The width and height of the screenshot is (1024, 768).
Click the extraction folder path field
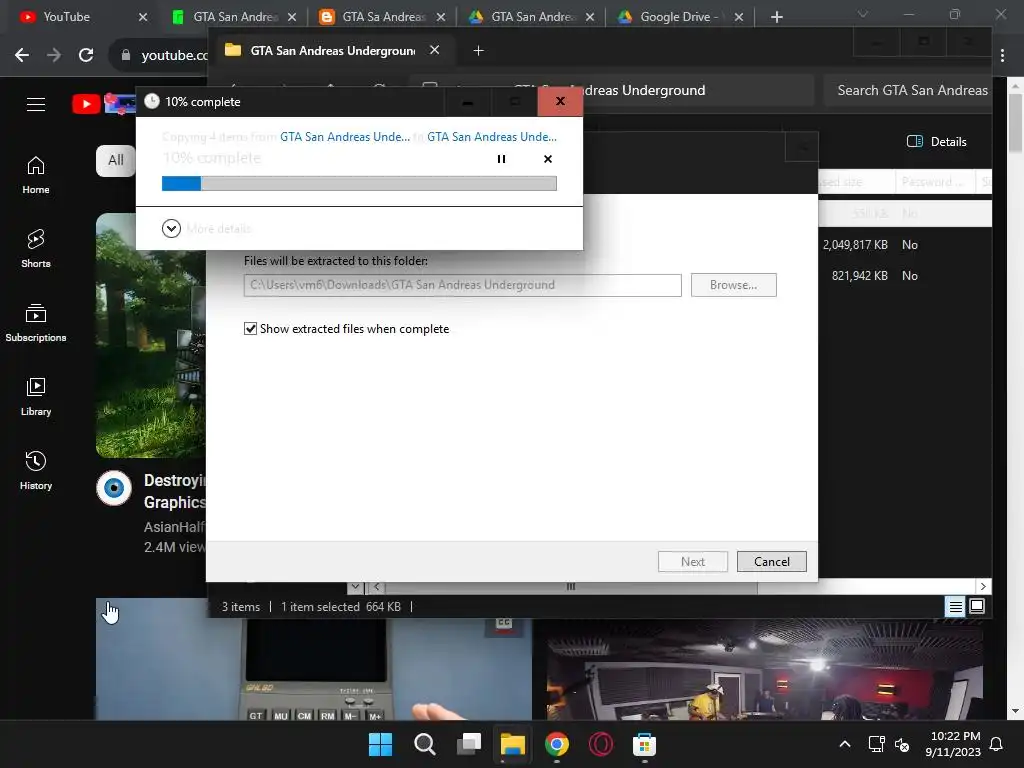[462, 285]
